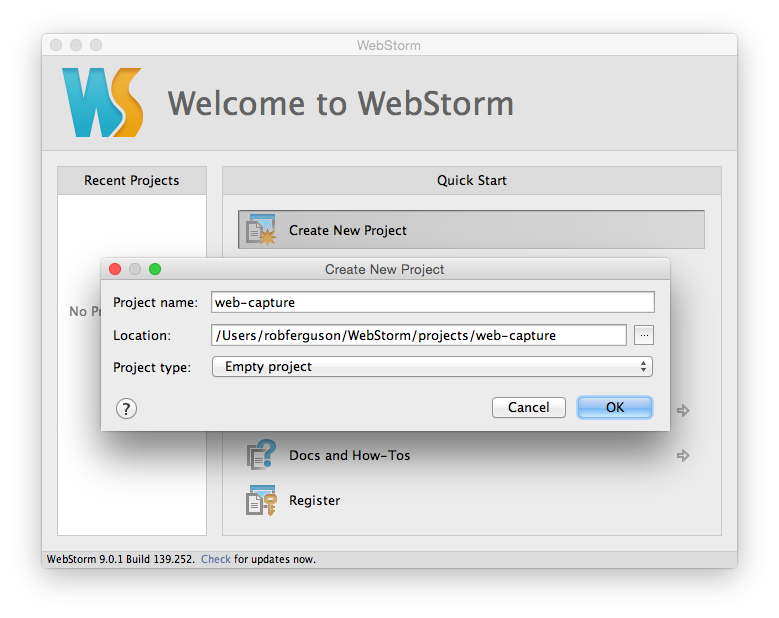This screenshot has height=618, width=779.
Task: Browse for location with the ellipsis button
Action: (x=644, y=335)
